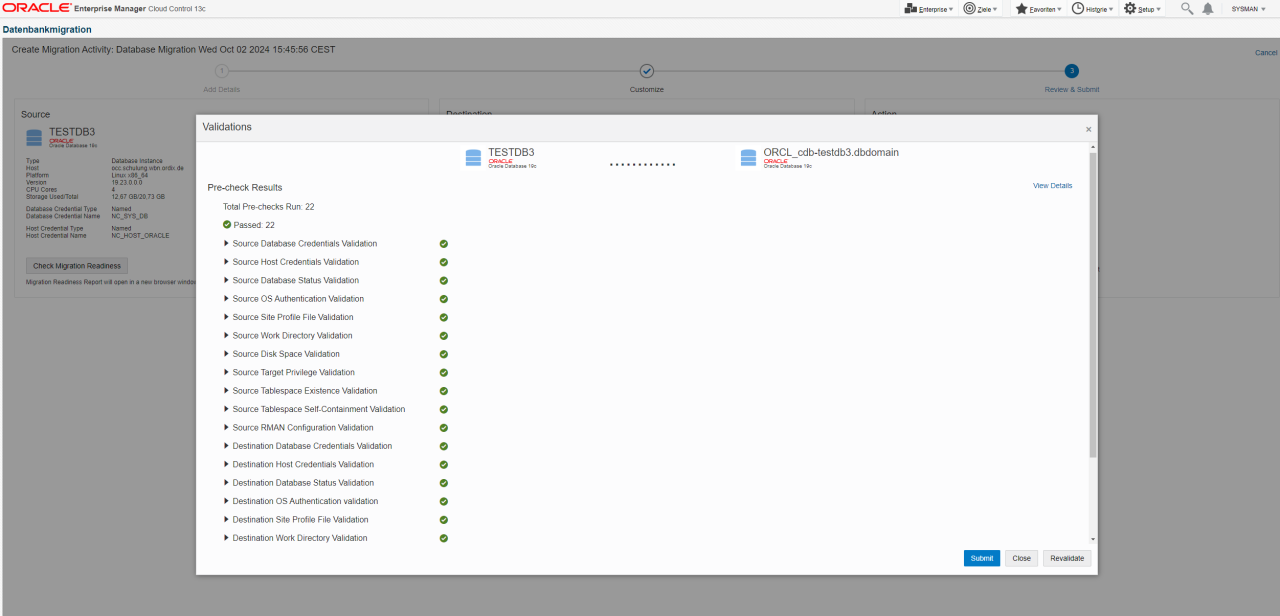Expand Source Tablespace Self-Containment Validation

point(227,409)
